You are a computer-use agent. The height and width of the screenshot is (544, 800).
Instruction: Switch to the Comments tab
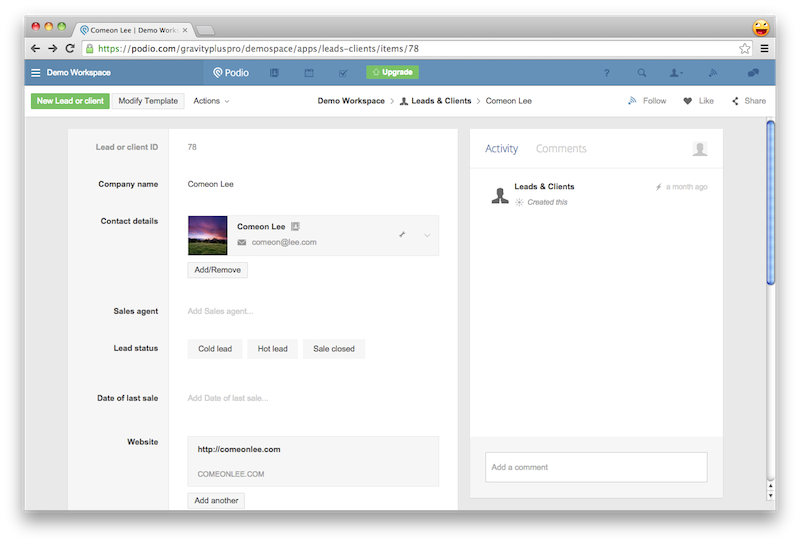tap(561, 149)
